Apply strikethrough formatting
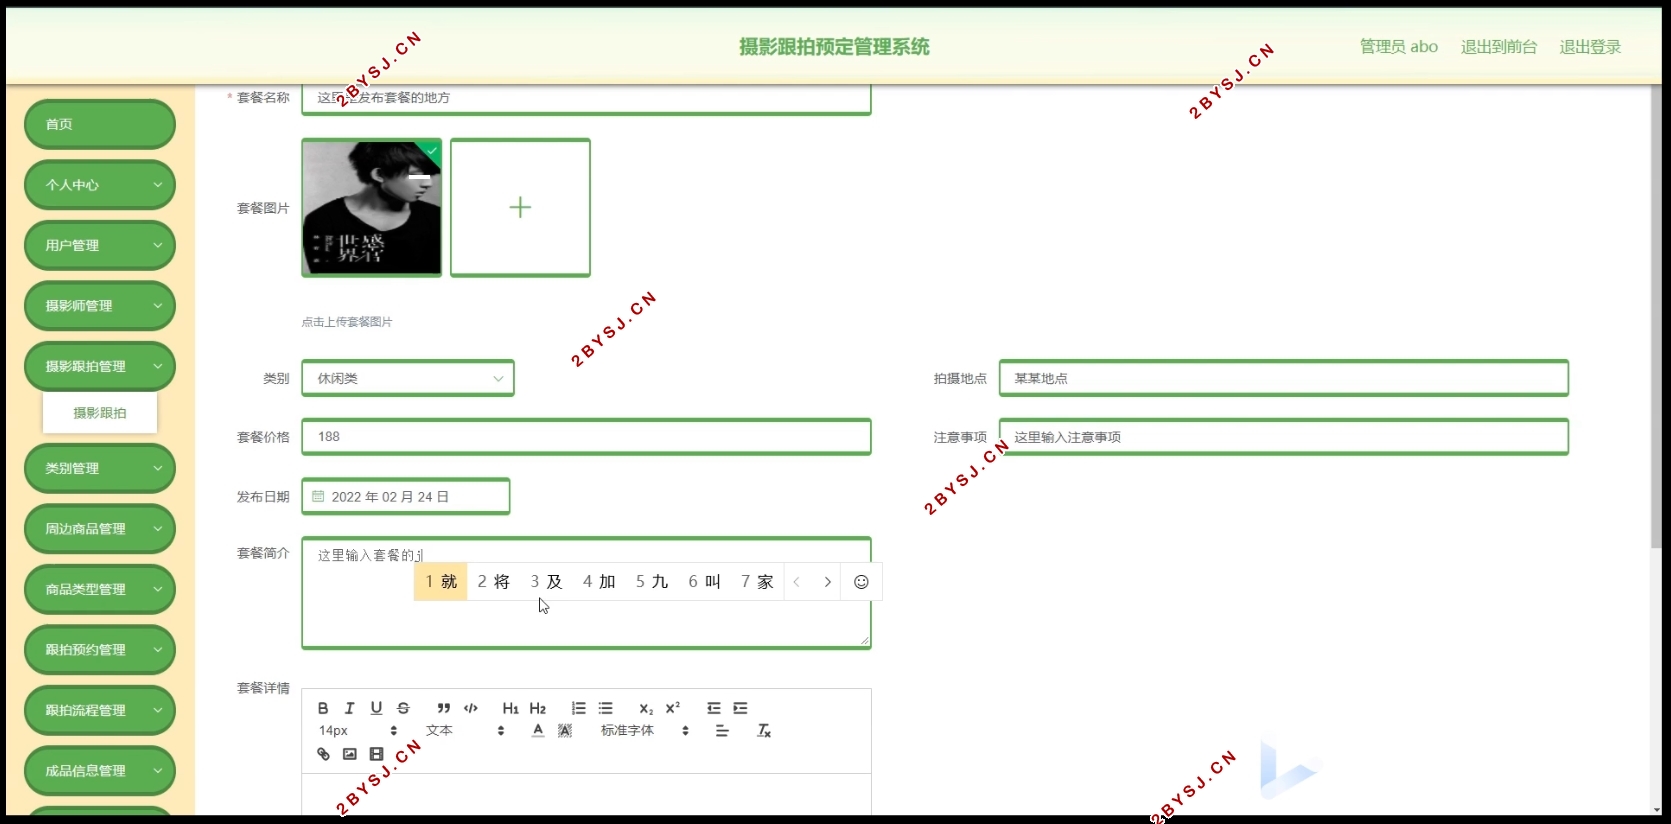The image size is (1671, 824). click(403, 708)
